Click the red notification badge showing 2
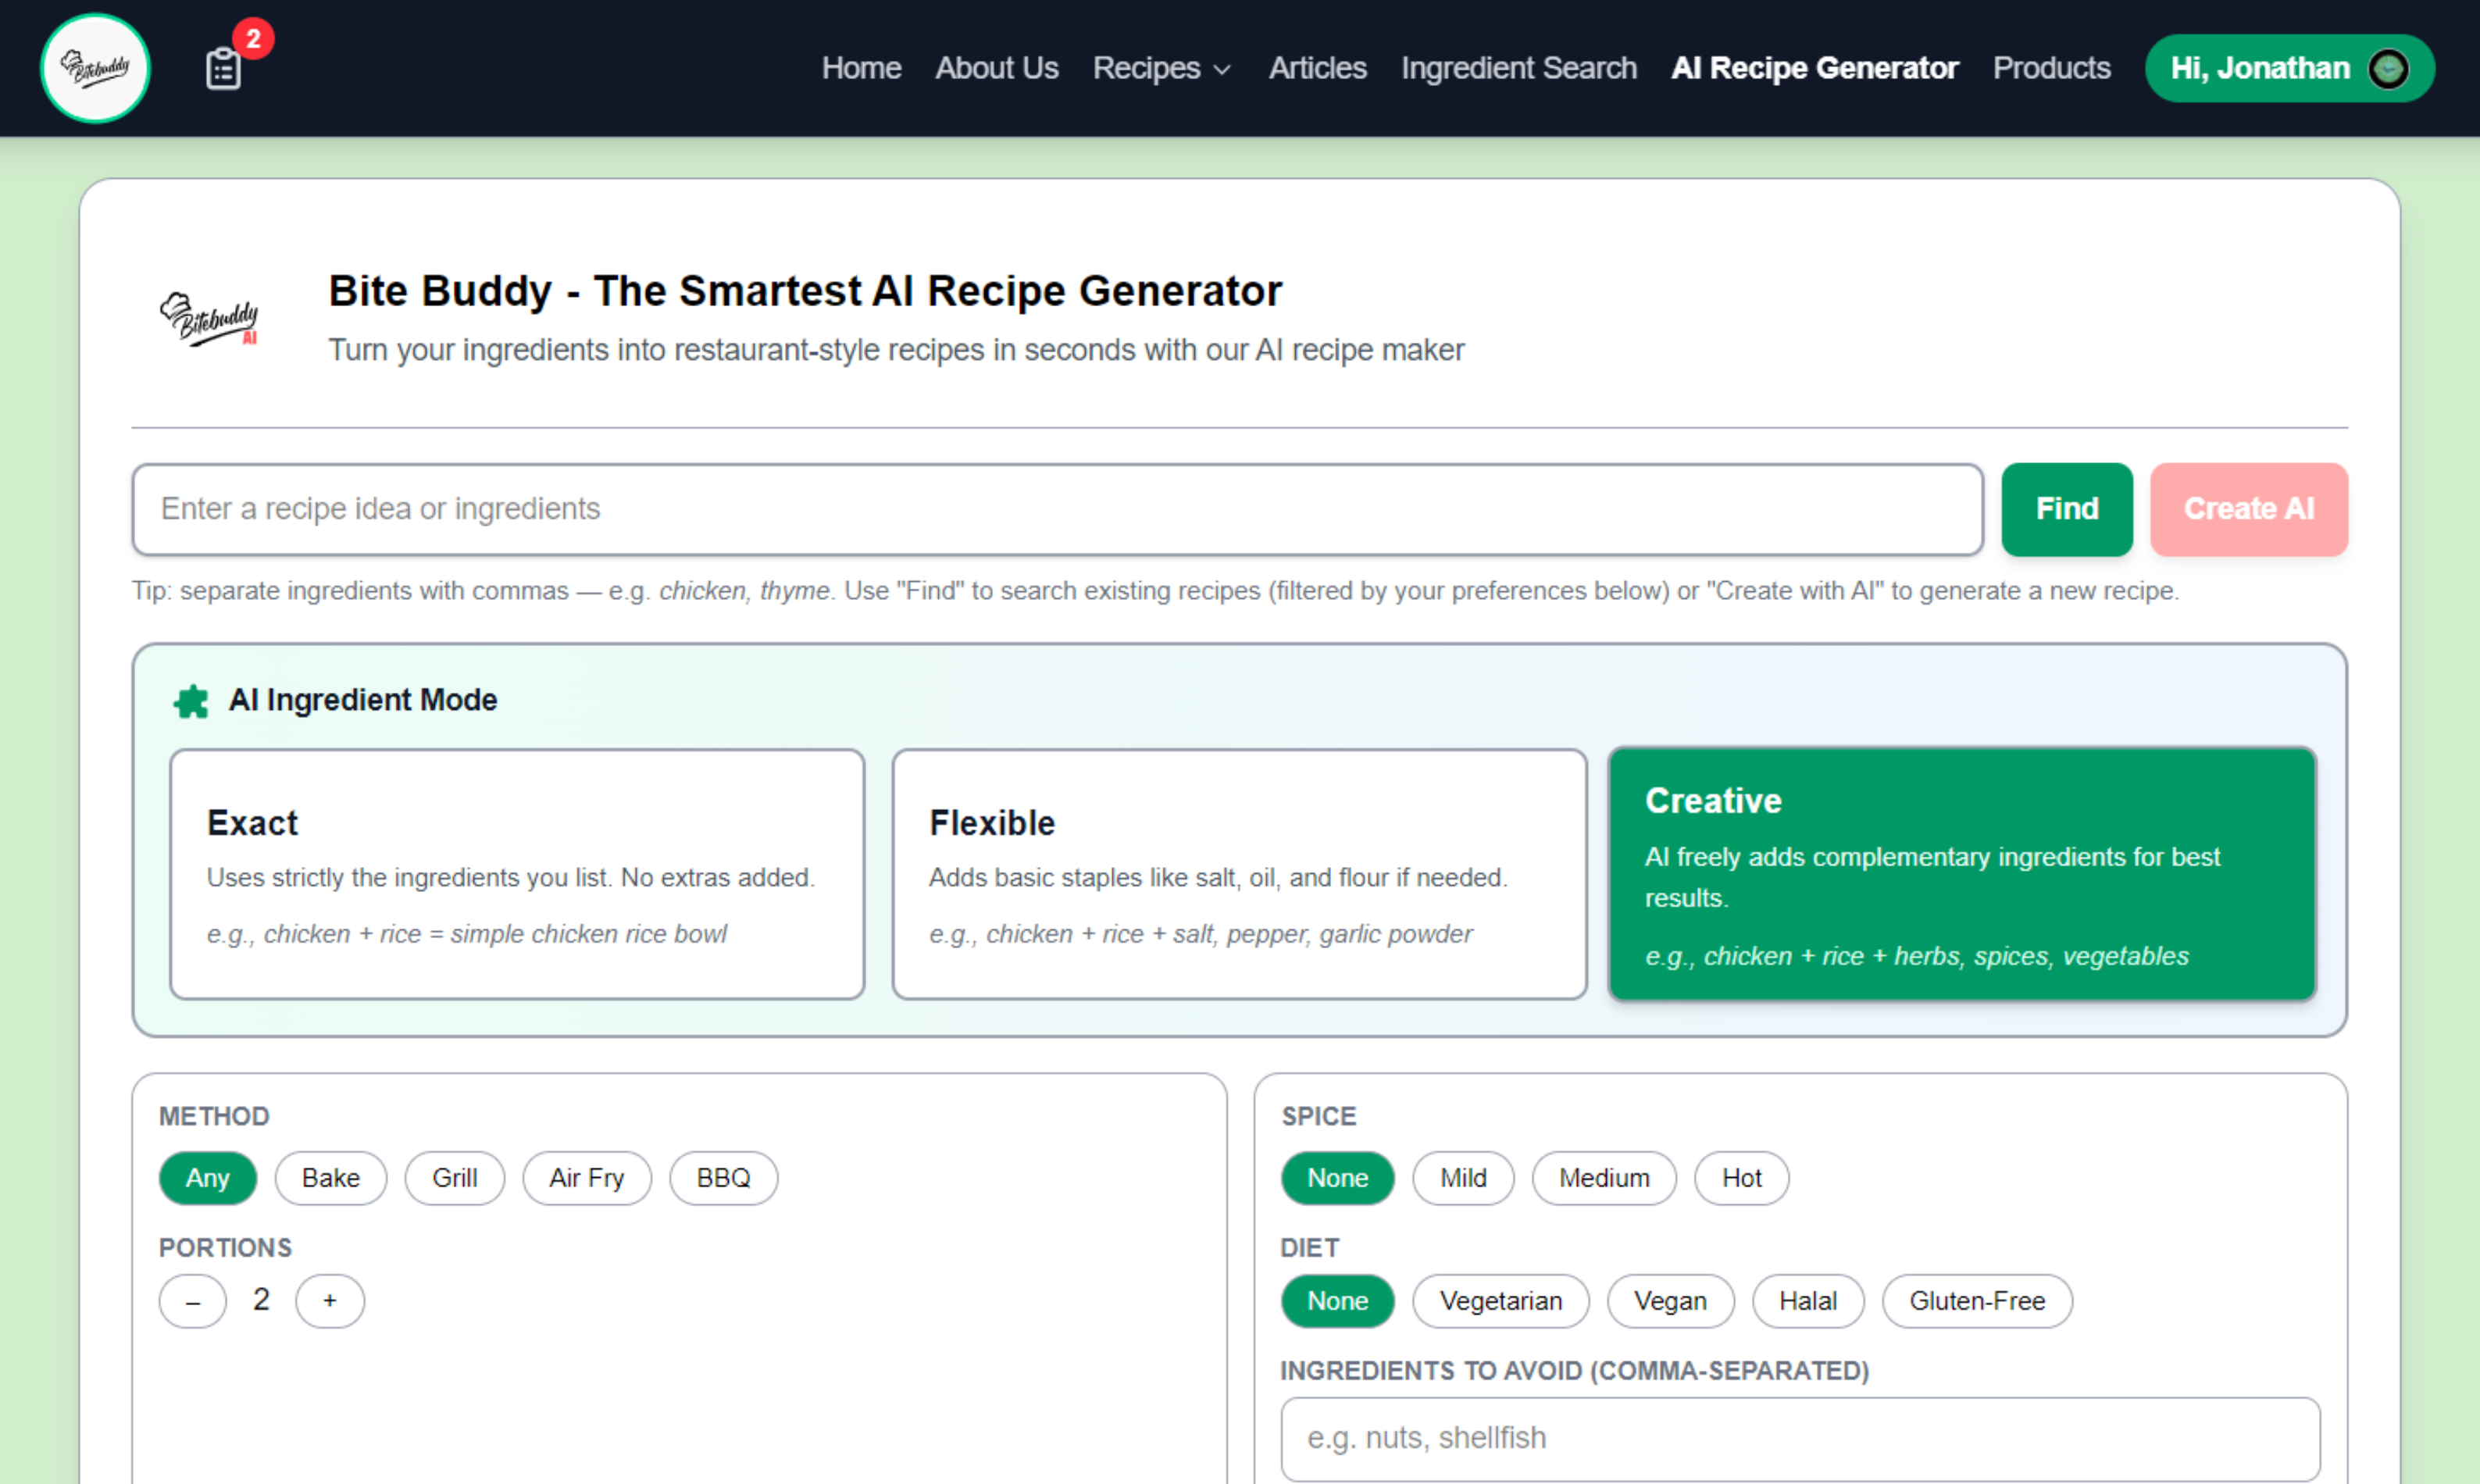This screenshot has height=1484, width=2480. click(x=253, y=39)
